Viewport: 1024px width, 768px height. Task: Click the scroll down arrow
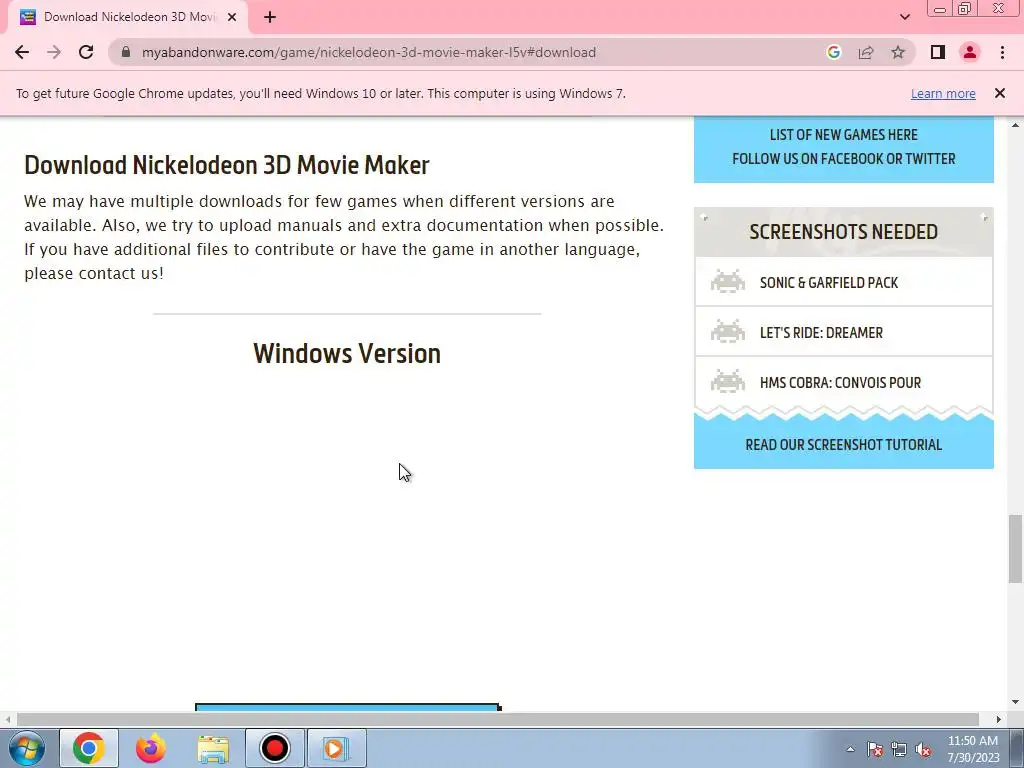pos(1015,702)
